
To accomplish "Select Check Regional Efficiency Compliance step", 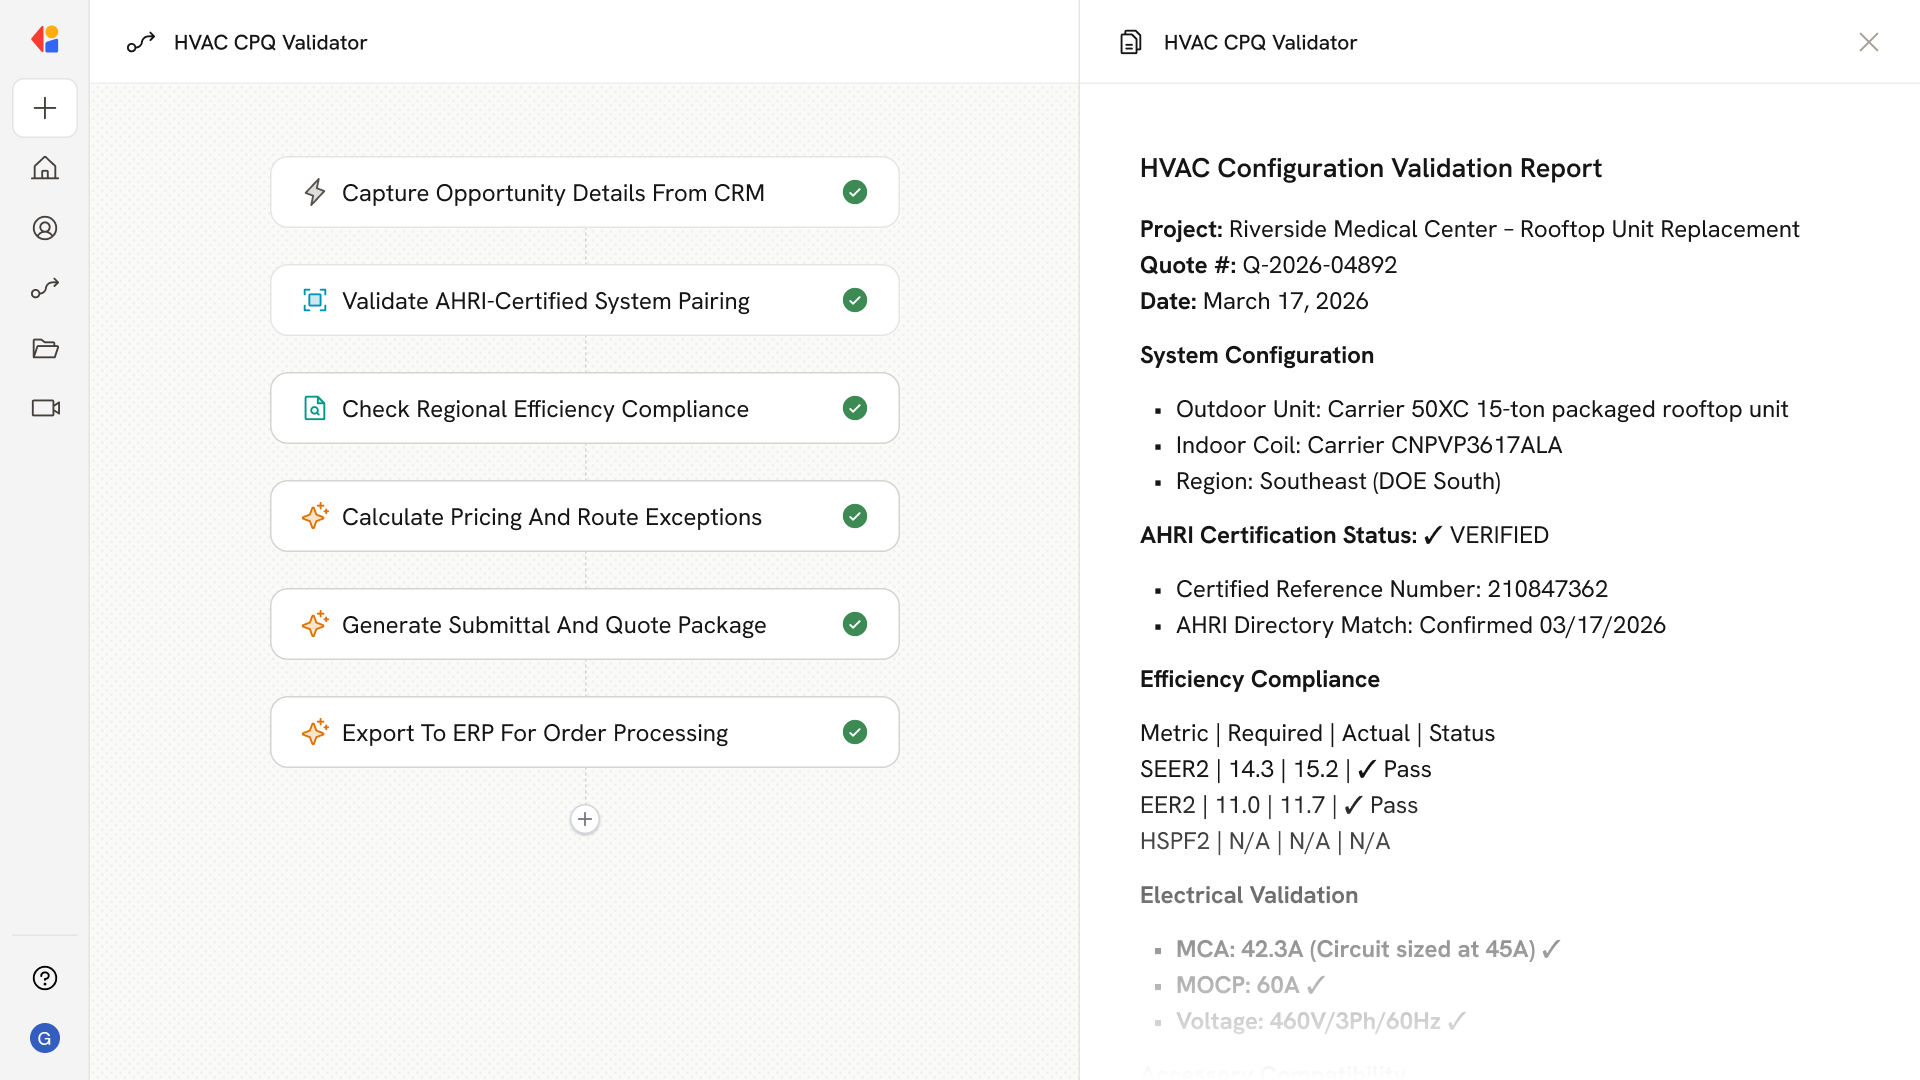I will pos(545,409).
